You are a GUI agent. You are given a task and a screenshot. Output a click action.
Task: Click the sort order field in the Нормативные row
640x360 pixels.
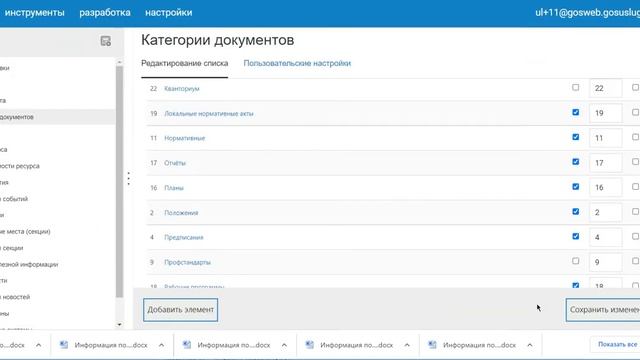pos(606,138)
